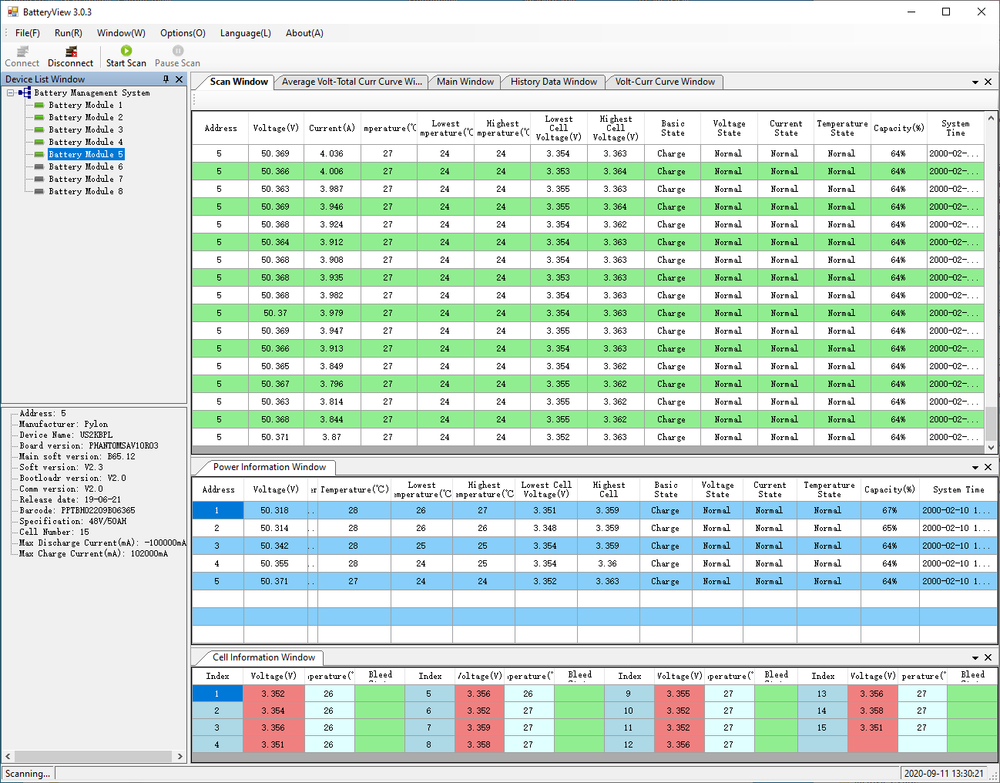Open the Options(O) menu

[182, 33]
